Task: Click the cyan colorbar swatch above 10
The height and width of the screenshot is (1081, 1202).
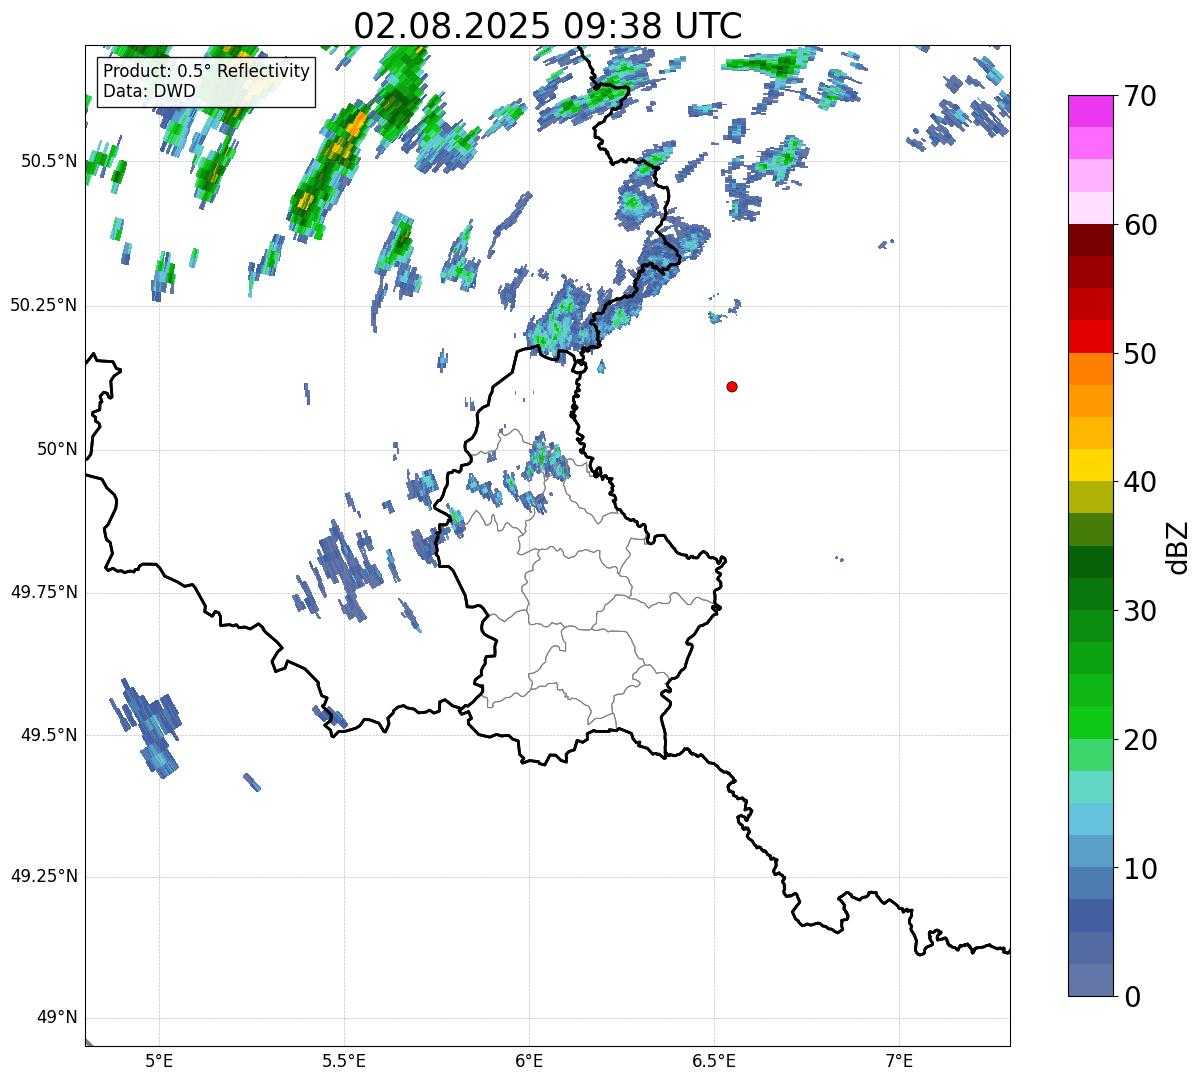Action: click(x=1091, y=819)
